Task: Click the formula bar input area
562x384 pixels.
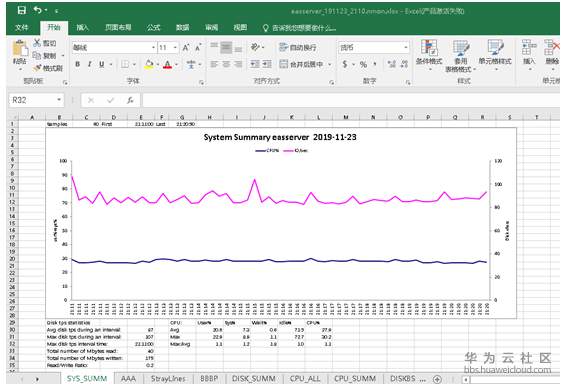Action: click(x=351, y=100)
